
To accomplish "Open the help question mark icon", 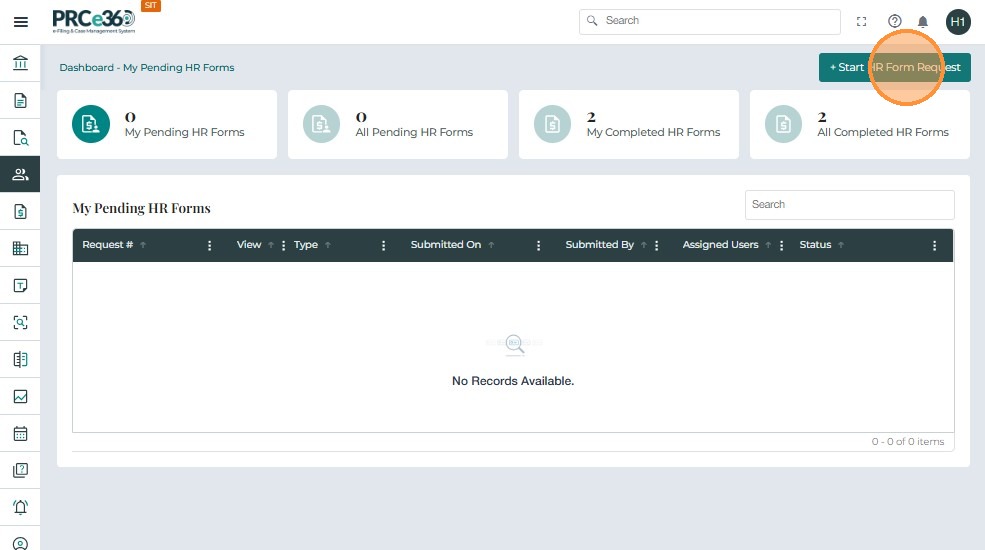I will [895, 21].
